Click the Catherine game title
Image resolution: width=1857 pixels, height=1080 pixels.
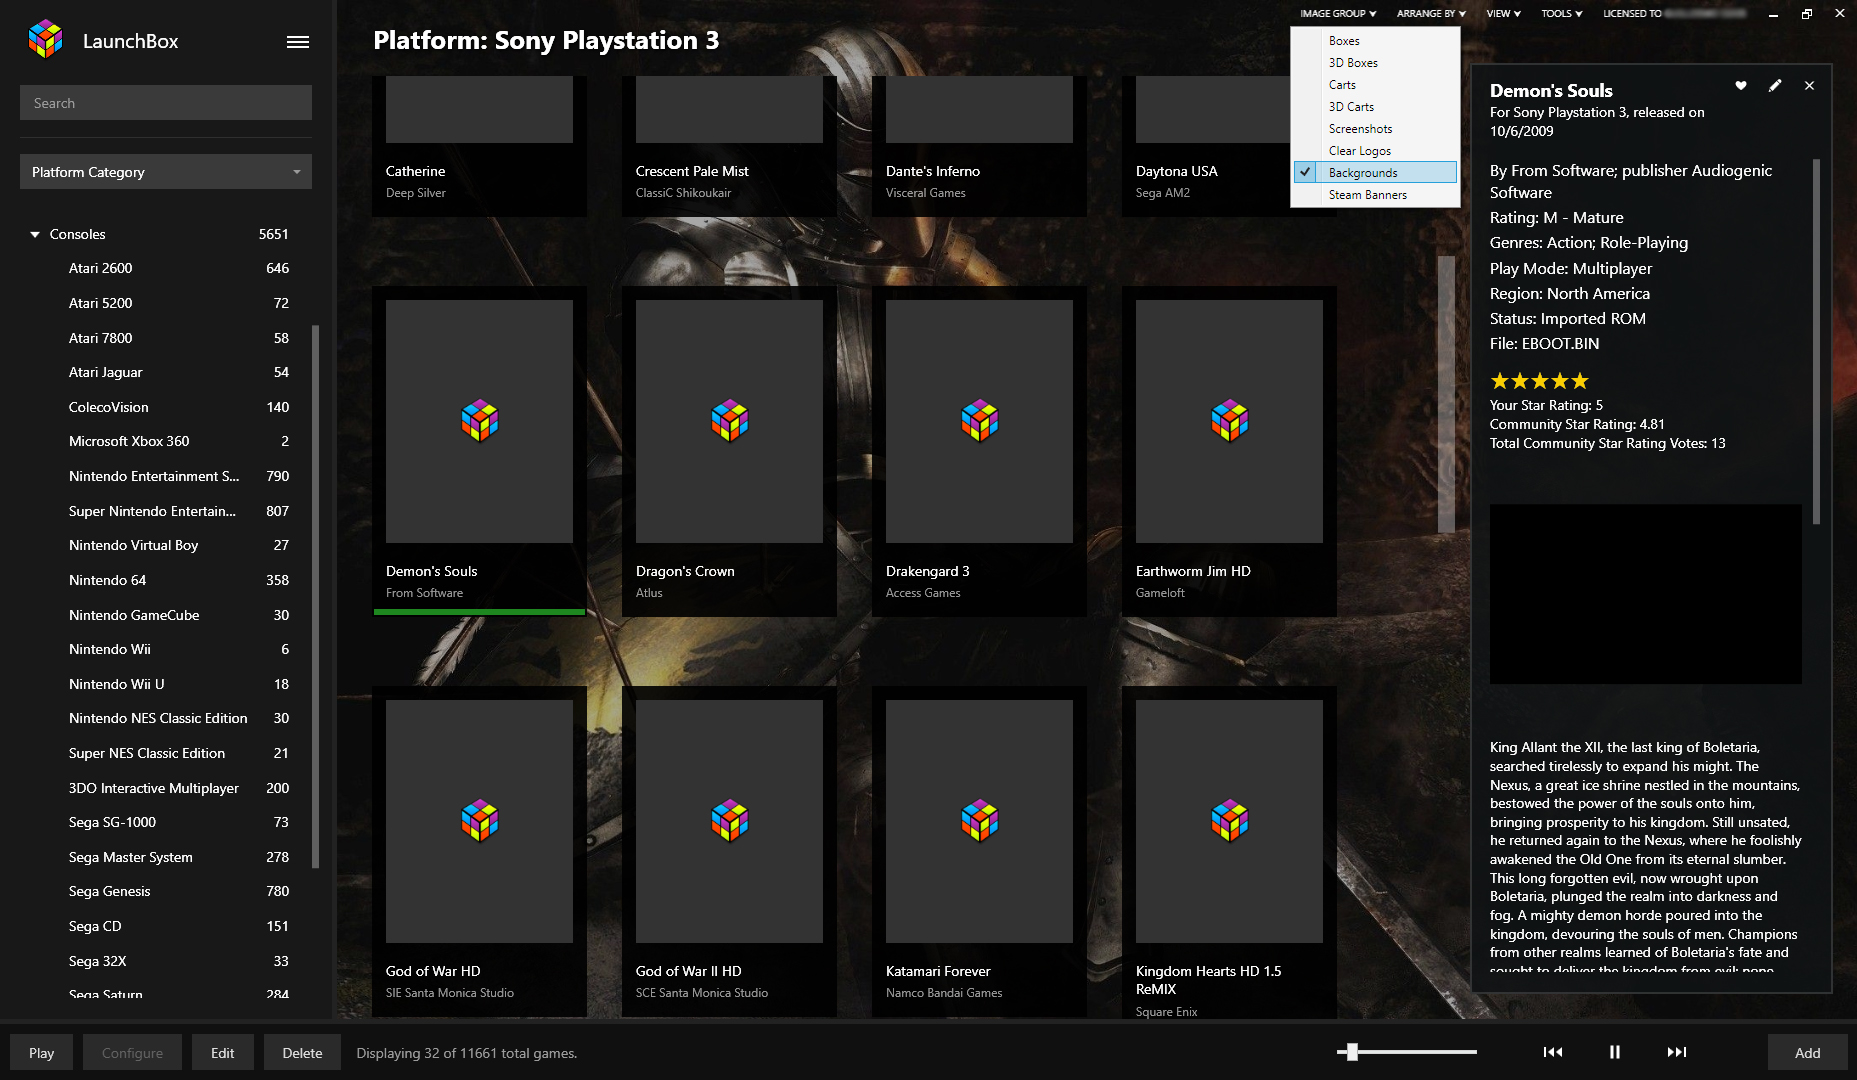click(x=415, y=171)
